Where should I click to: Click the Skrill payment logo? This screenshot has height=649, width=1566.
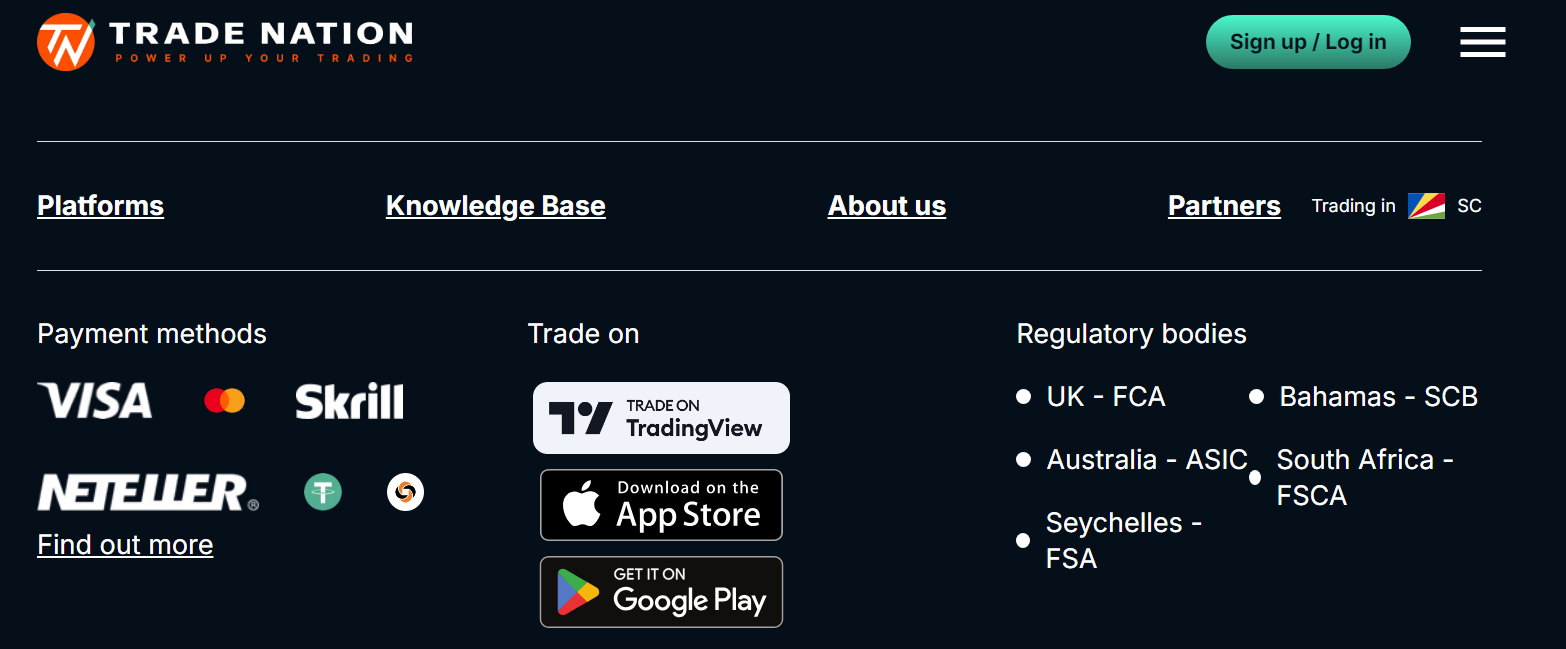coord(349,401)
